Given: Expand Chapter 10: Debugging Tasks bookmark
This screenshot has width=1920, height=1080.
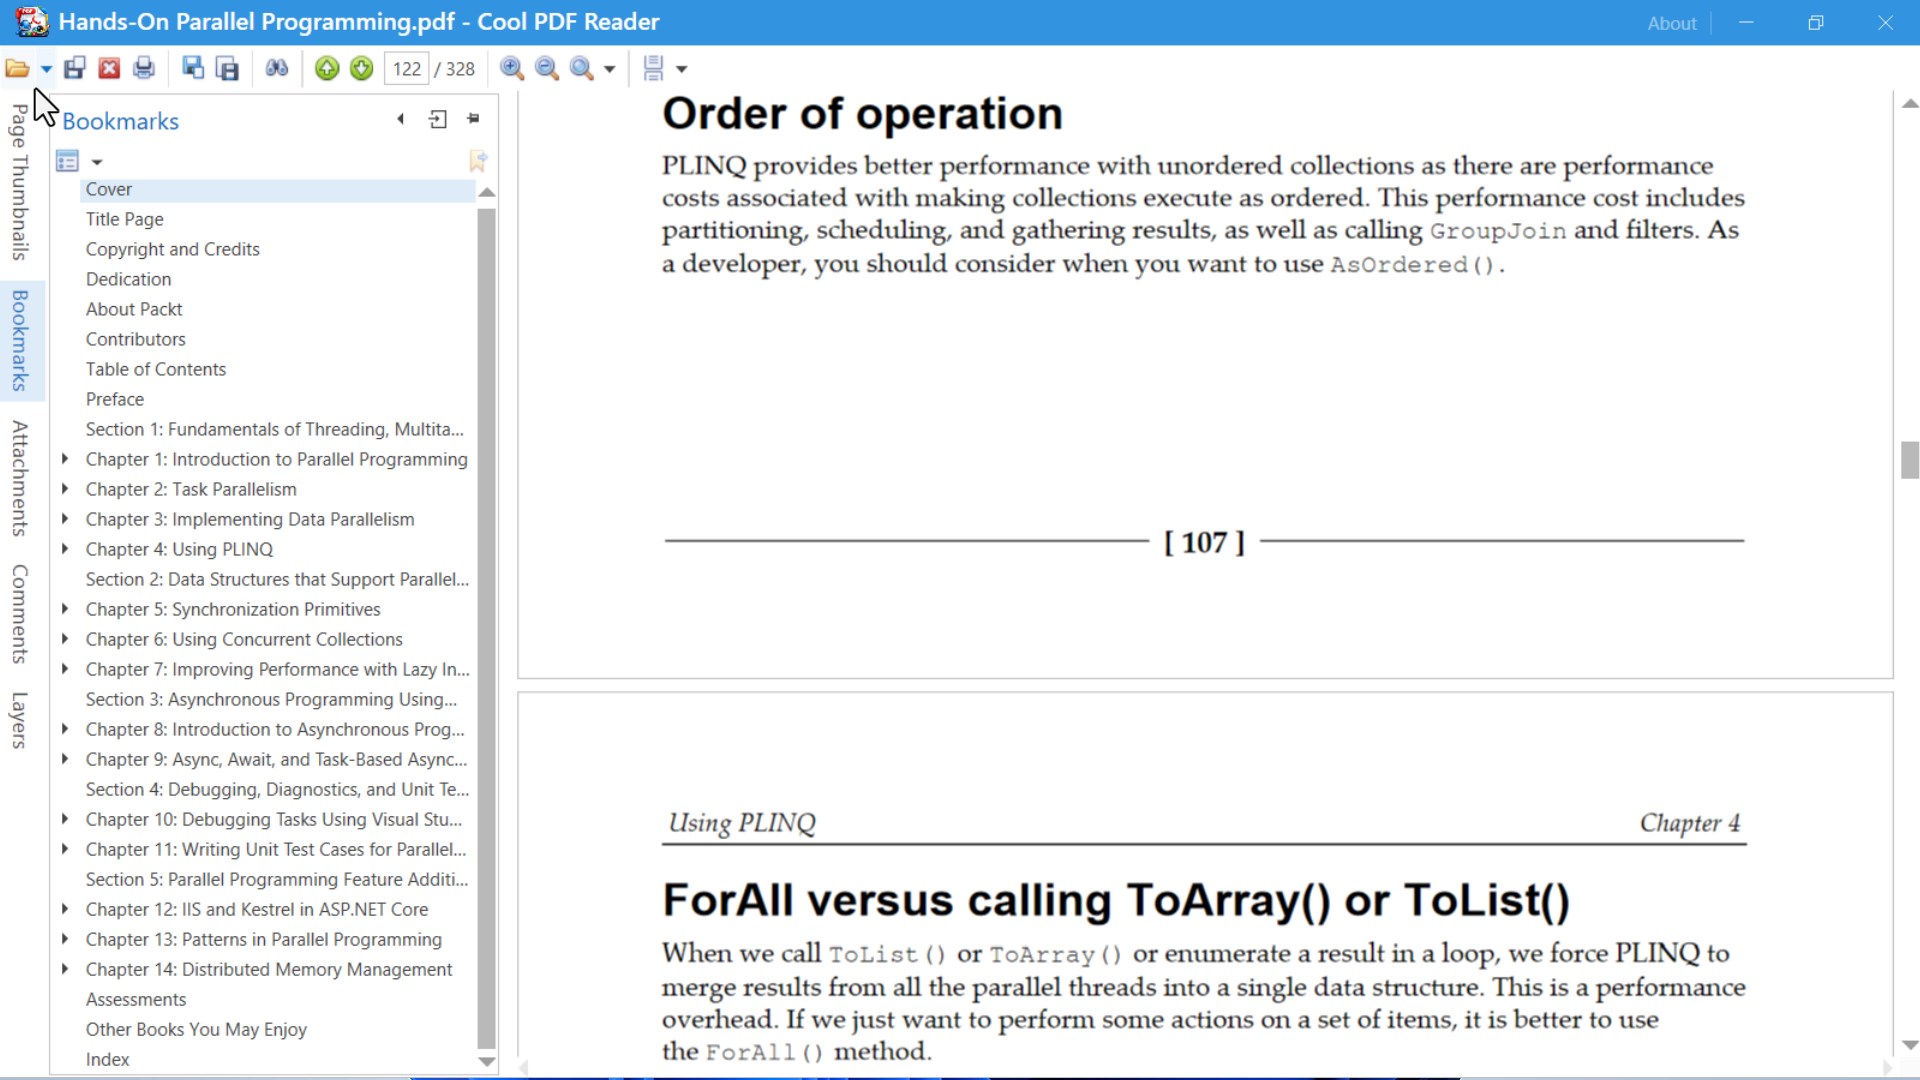Looking at the screenshot, I should coord(65,819).
